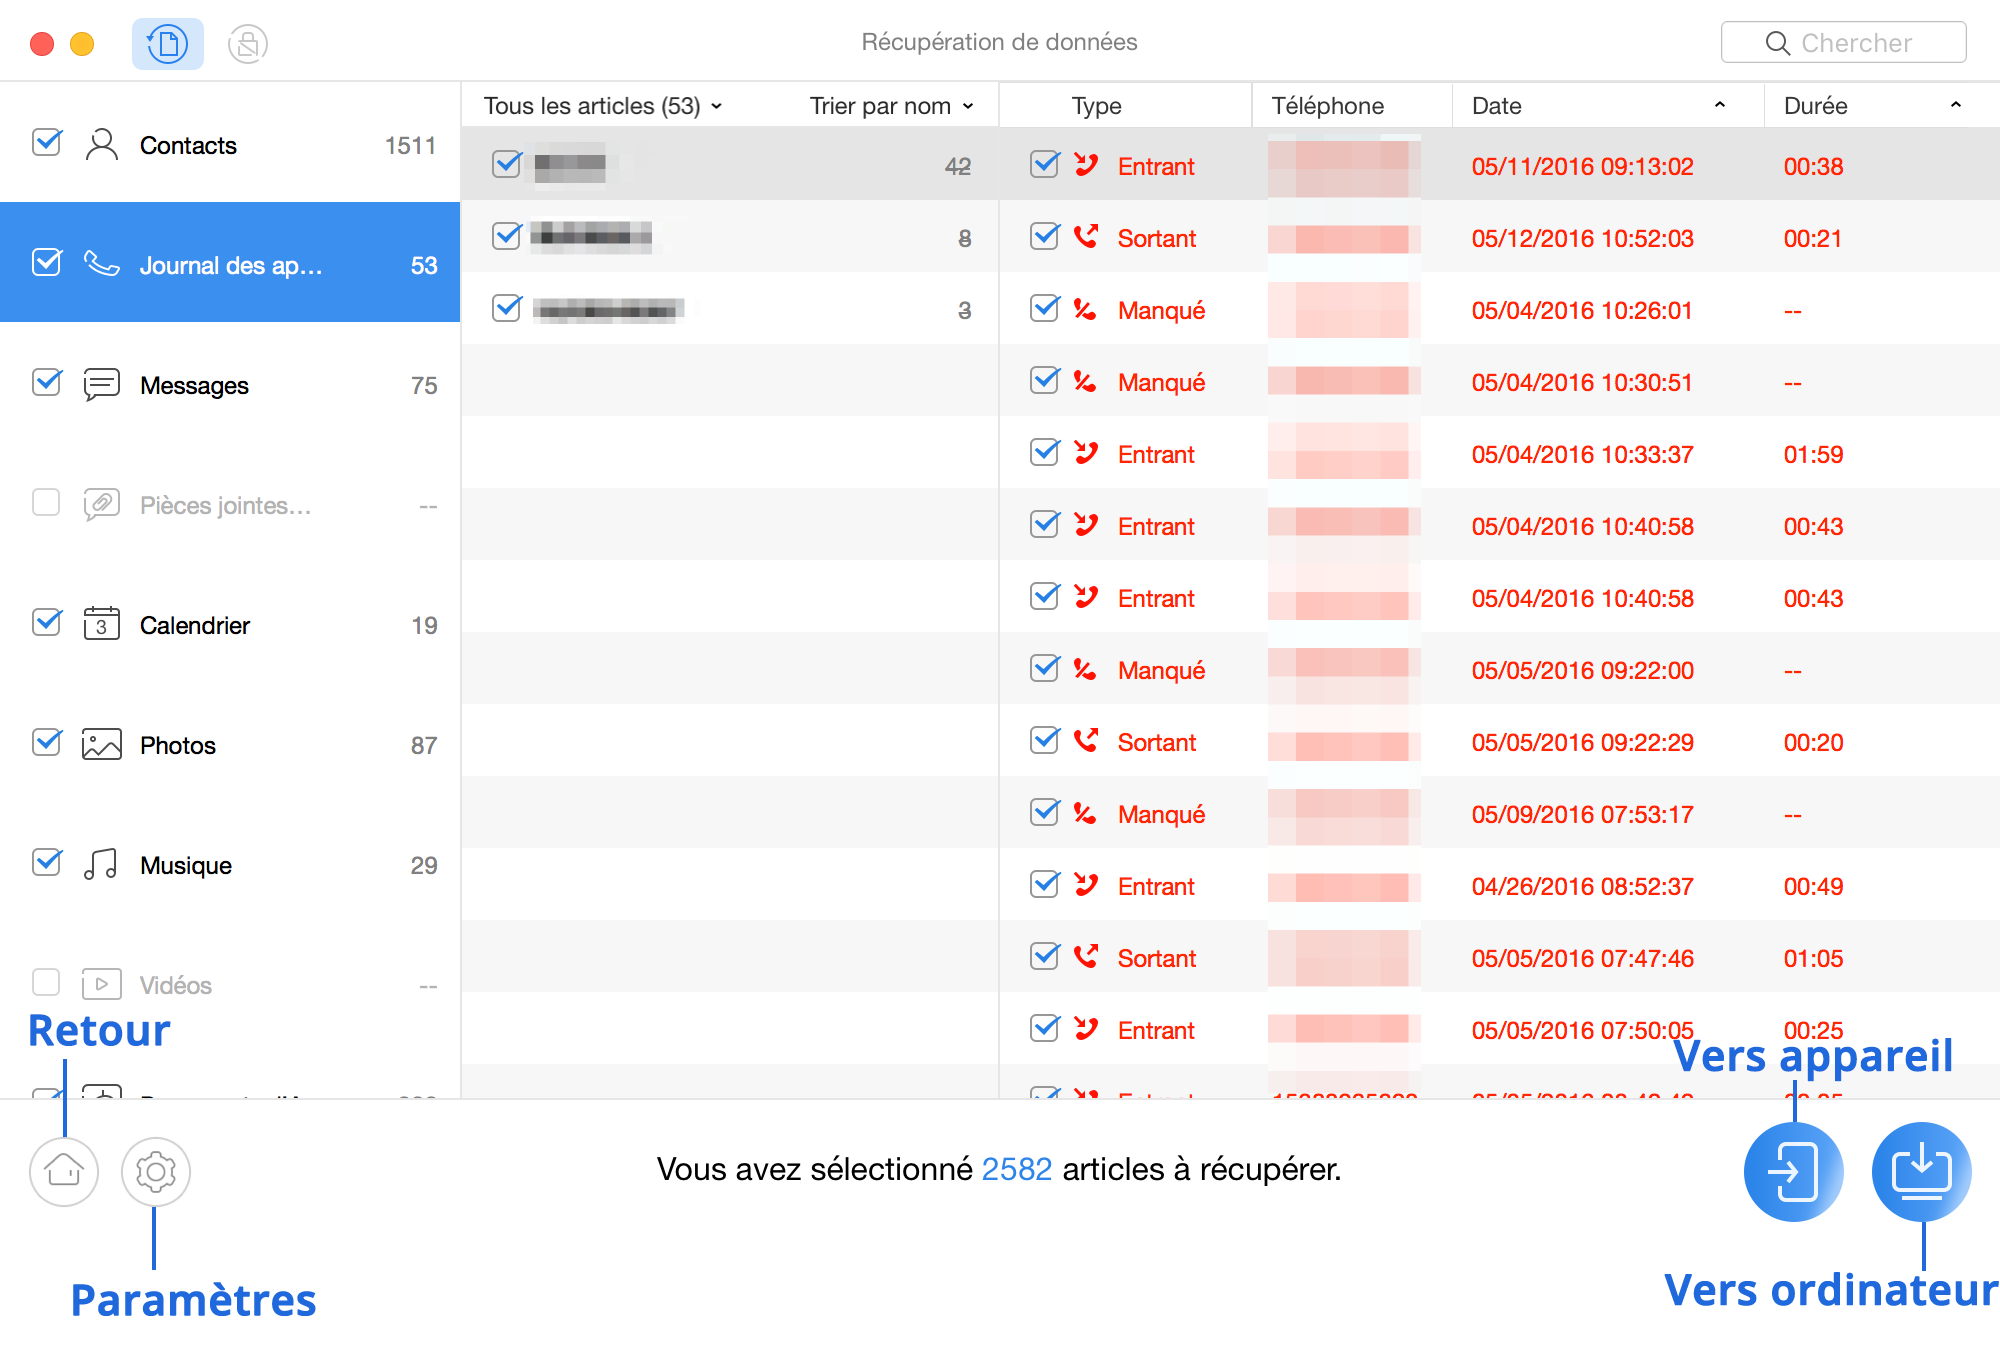Click the Messages speech bubble icon
2000x1348 pixels.
(101, 384)
